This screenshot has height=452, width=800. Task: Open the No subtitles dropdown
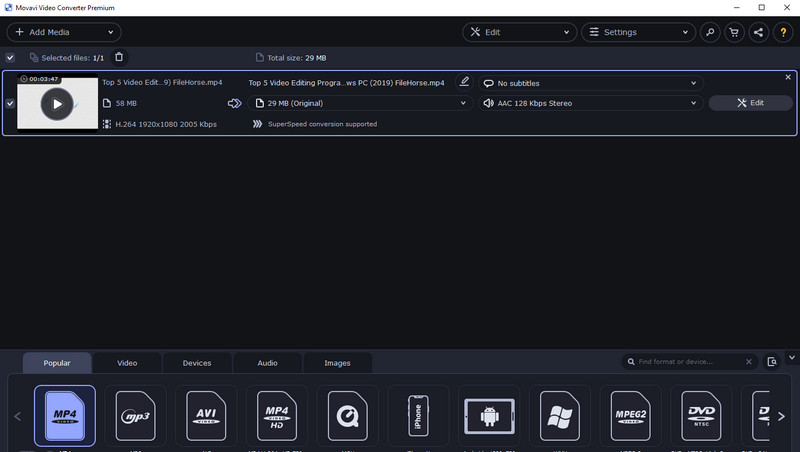[591, 83]
